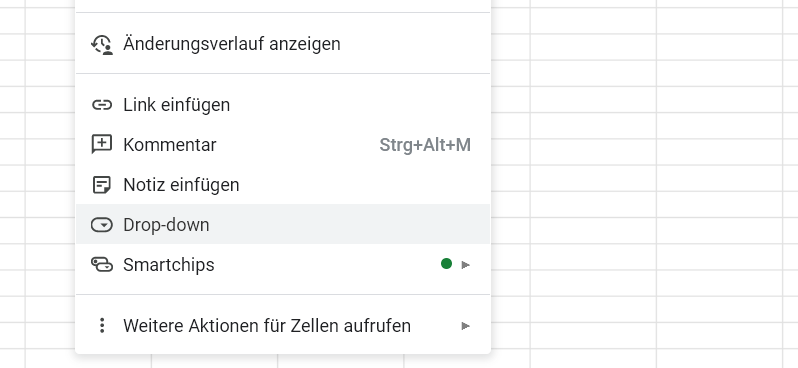
Task: Click the Smartchips stacked chips icon
Action: (102, 265)
